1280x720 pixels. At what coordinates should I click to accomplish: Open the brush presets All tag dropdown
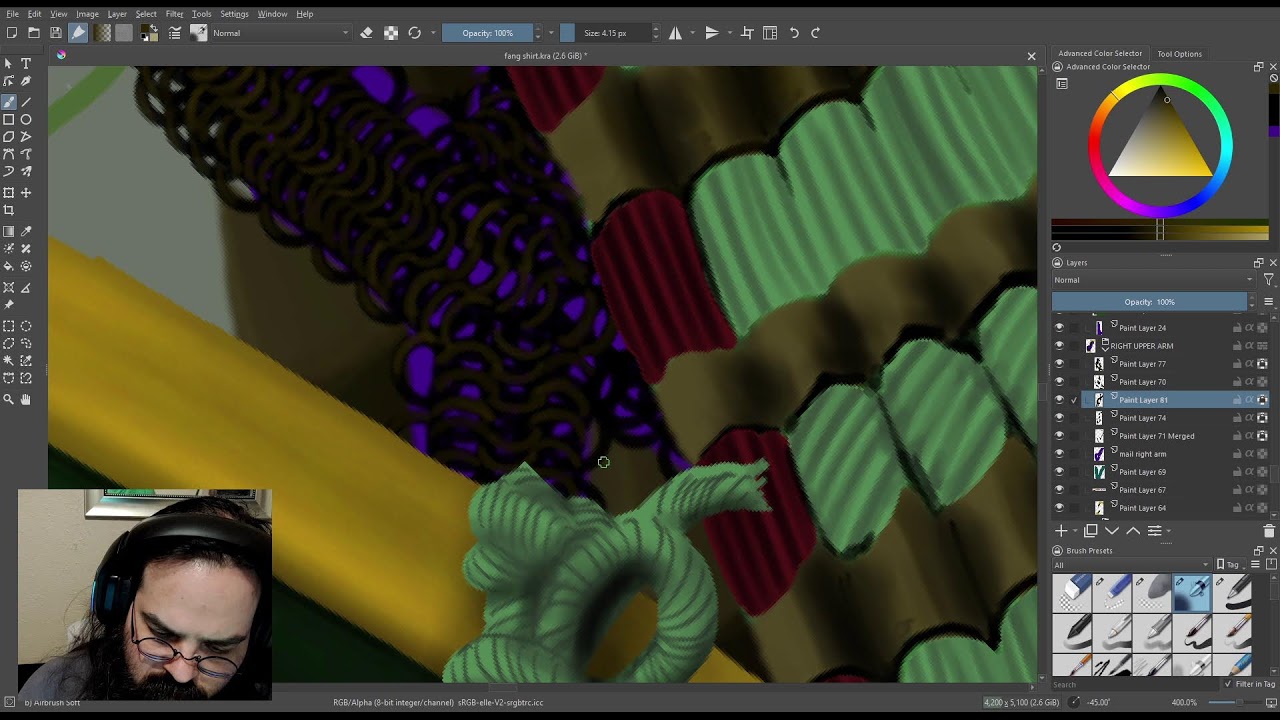[x=1131, y=565]
